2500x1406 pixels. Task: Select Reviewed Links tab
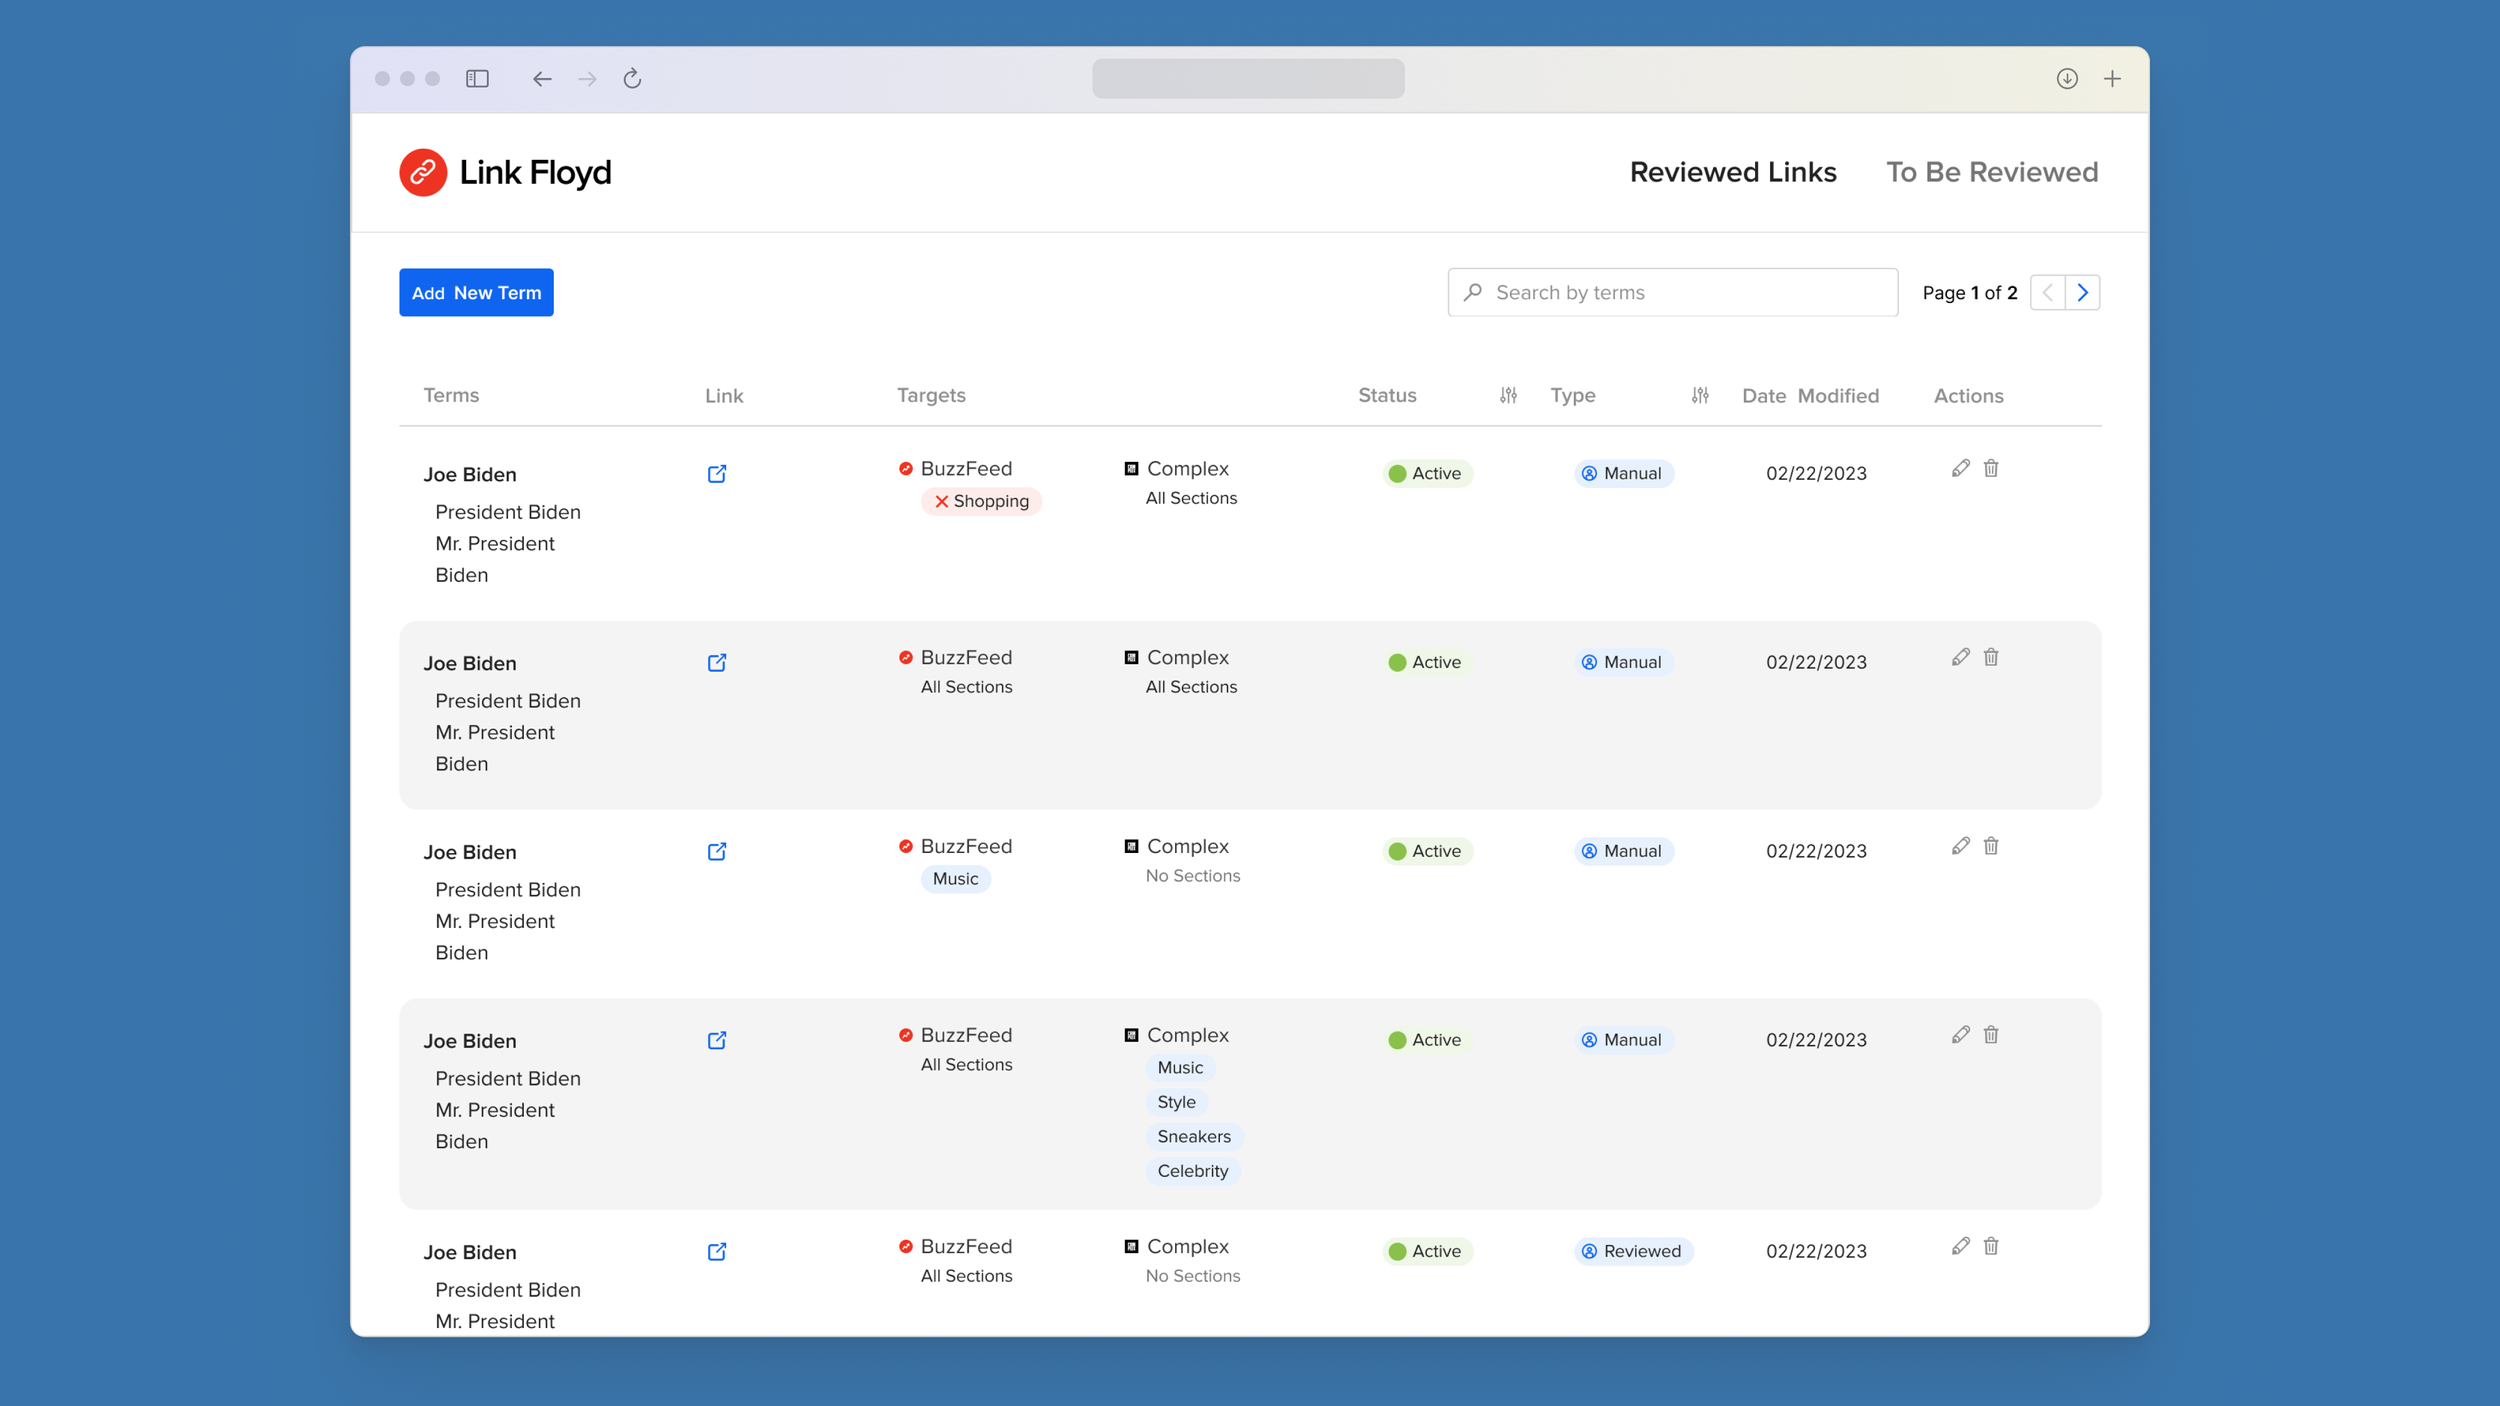point(1732,172)
